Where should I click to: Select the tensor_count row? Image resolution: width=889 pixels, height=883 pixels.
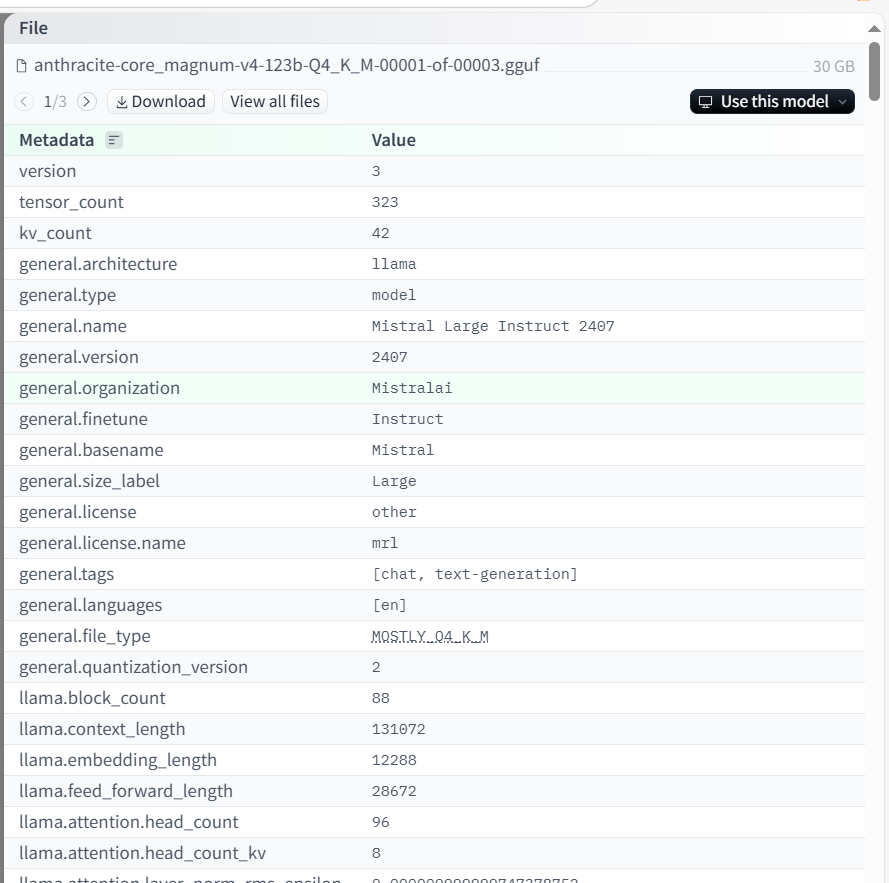tap(434, 202)
